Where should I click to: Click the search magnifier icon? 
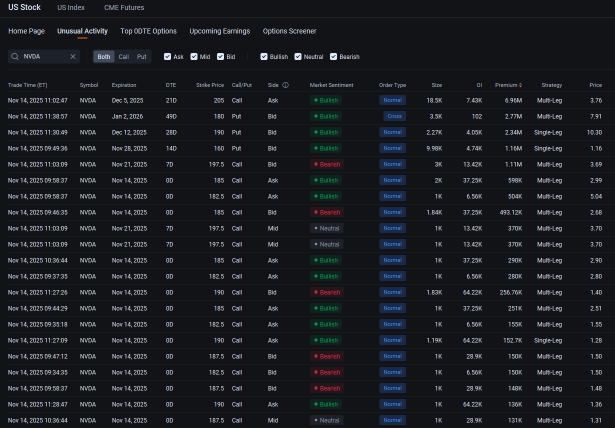(x=15, y=57)
